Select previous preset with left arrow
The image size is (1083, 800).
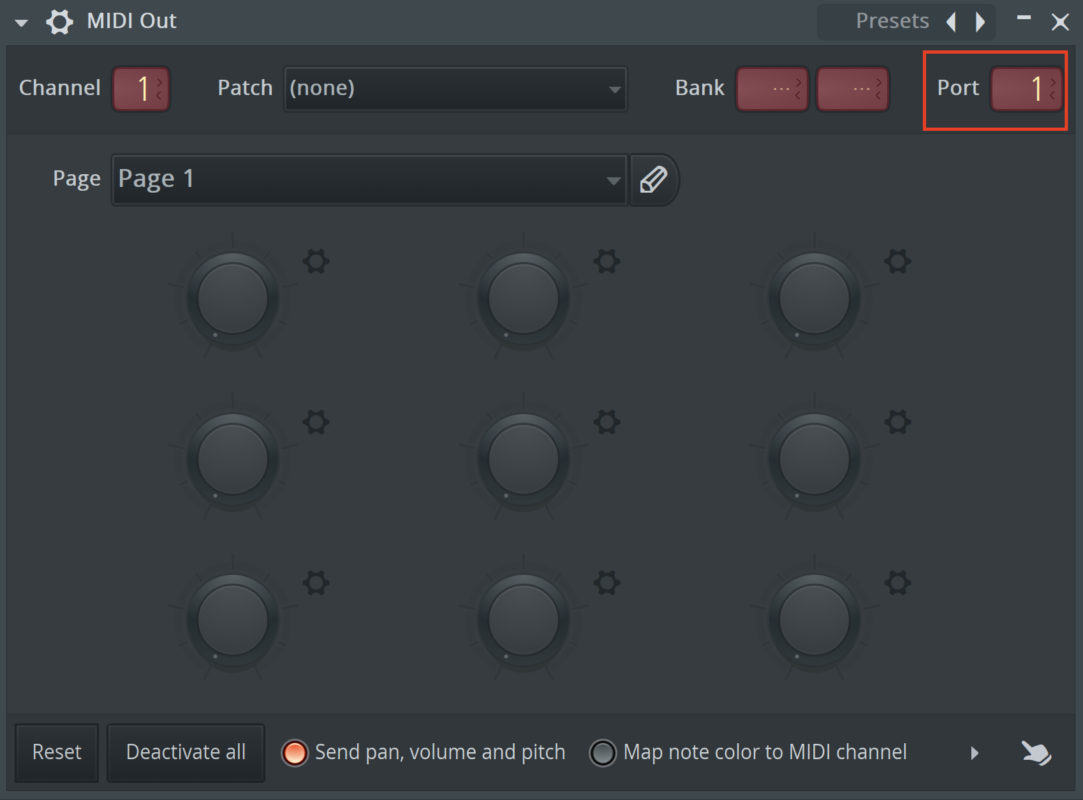951,22
